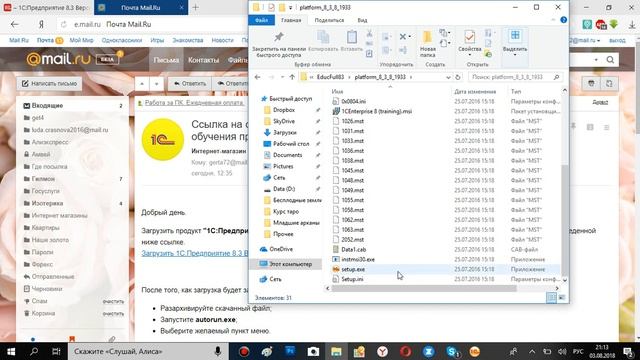Go up one folder level in Explorer
Viewport: 640px width, 360px height.
pyautogui.click(x=292, y=77)
